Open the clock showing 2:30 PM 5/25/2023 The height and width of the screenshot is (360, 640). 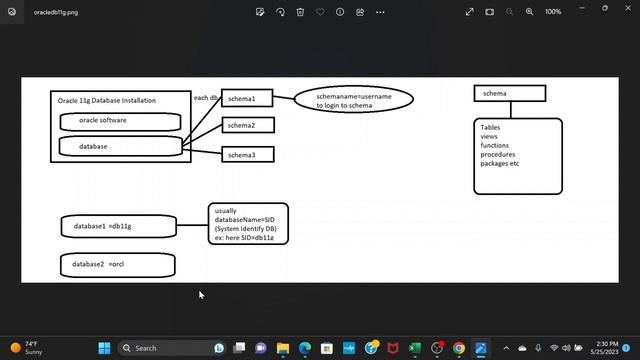[604, 348]
